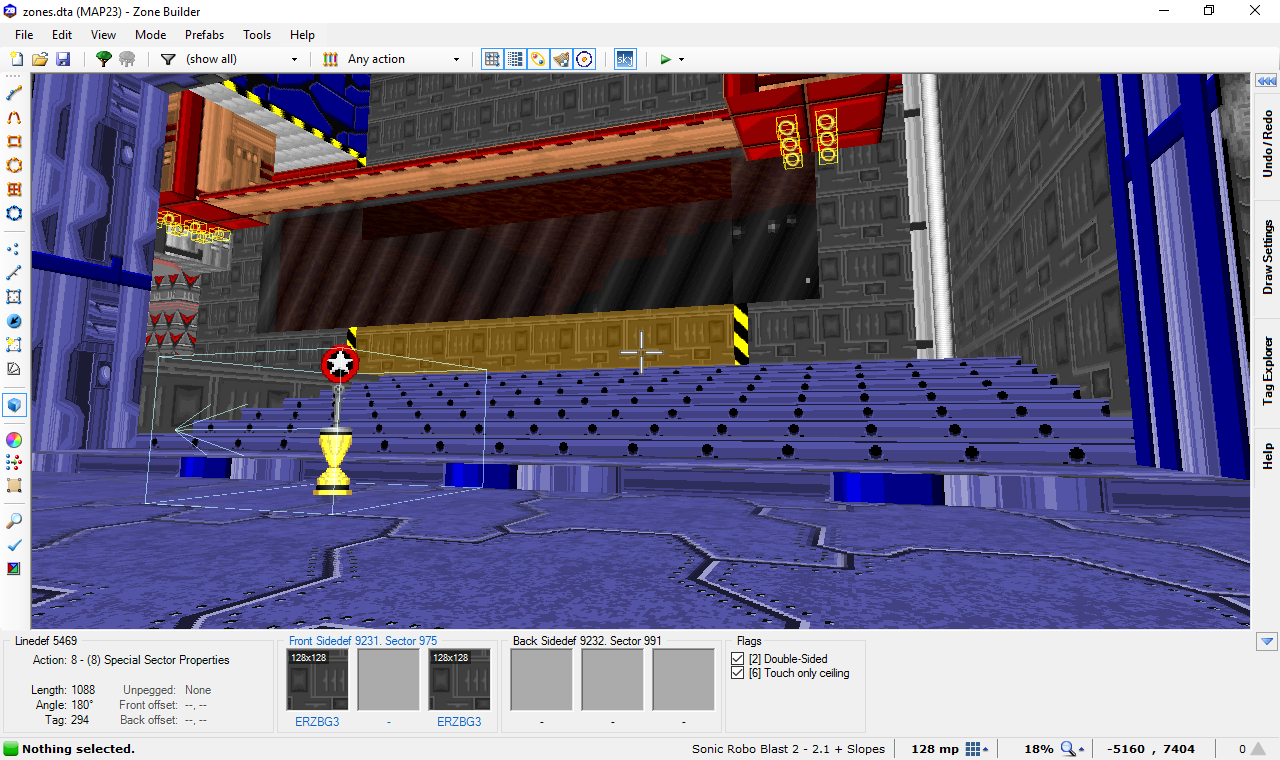The image size is (1280, 760).
Task: Open the color wheel brightness mode
Action: (x=14, y=439)
